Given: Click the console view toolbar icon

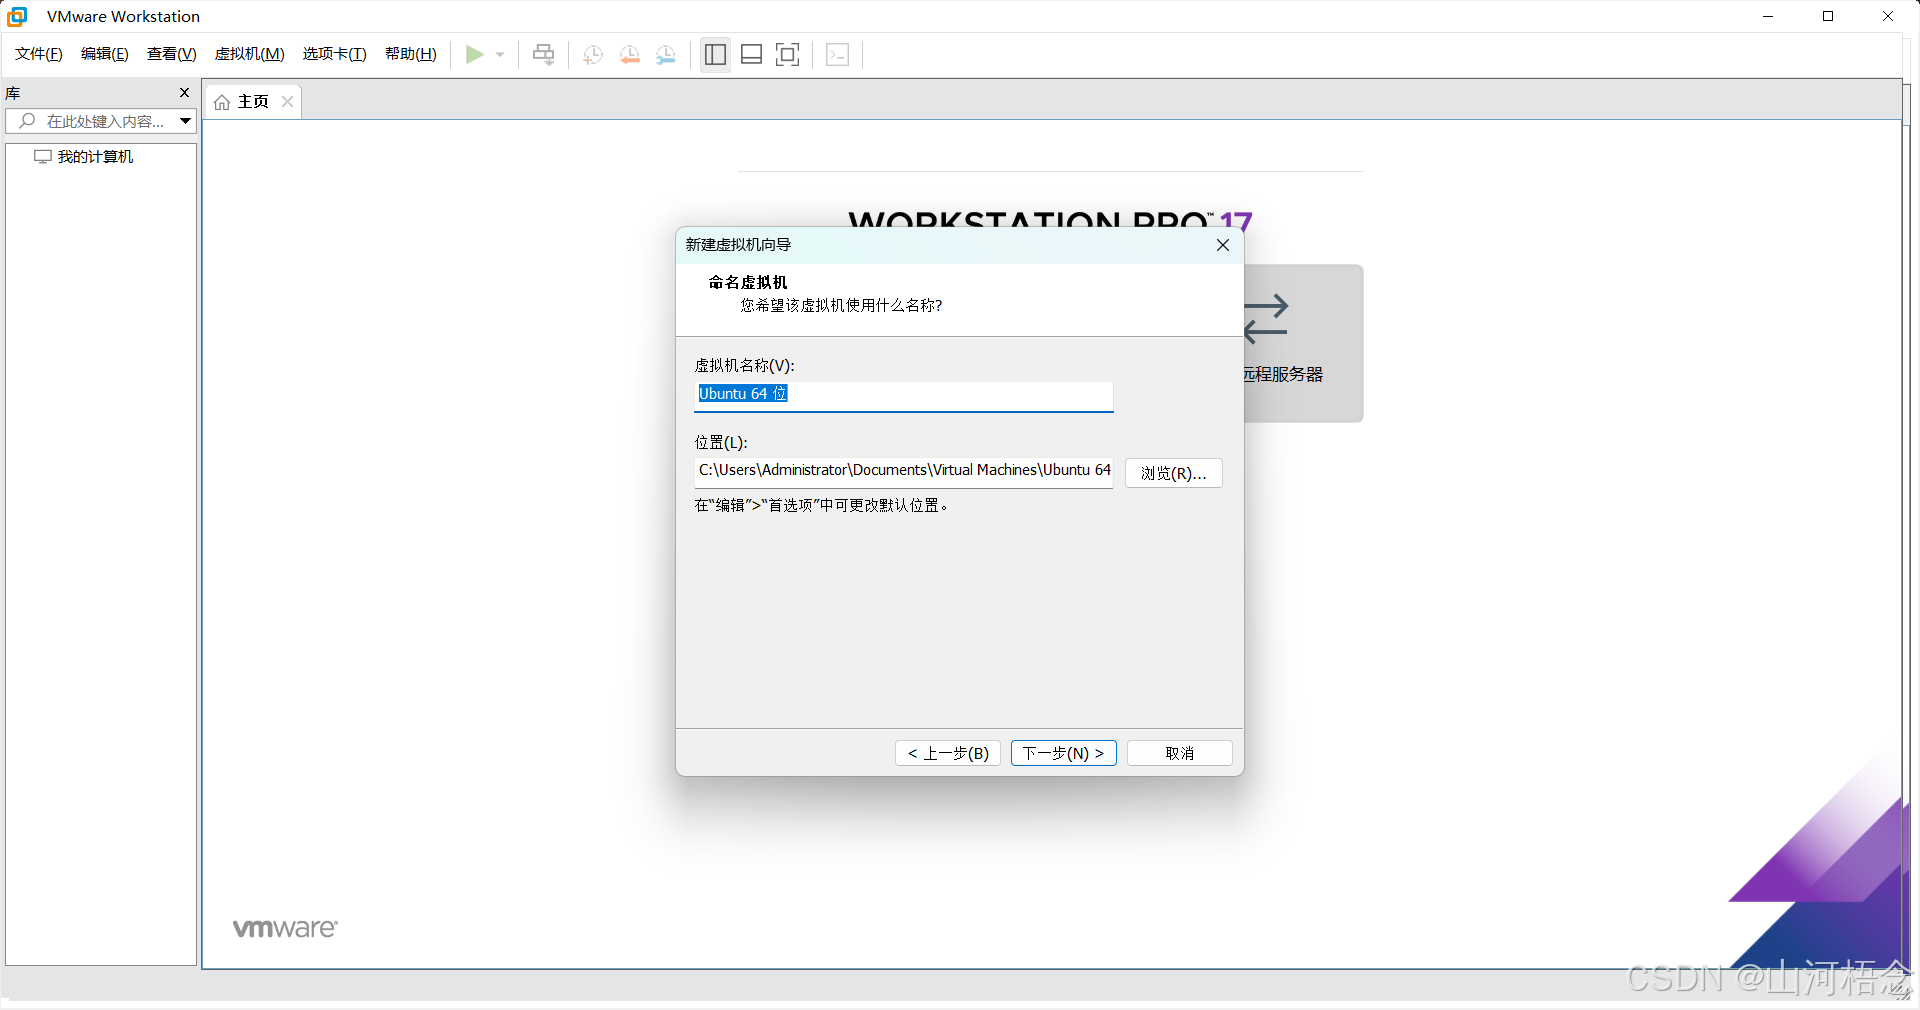Looking at the screenshot, I should click(838, 54).
